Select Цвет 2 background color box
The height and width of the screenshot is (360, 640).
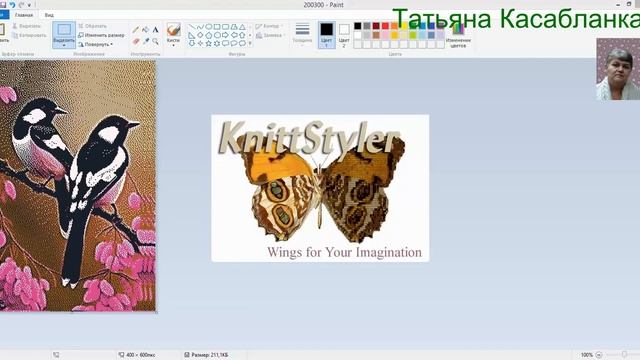(x=344, y=35)
